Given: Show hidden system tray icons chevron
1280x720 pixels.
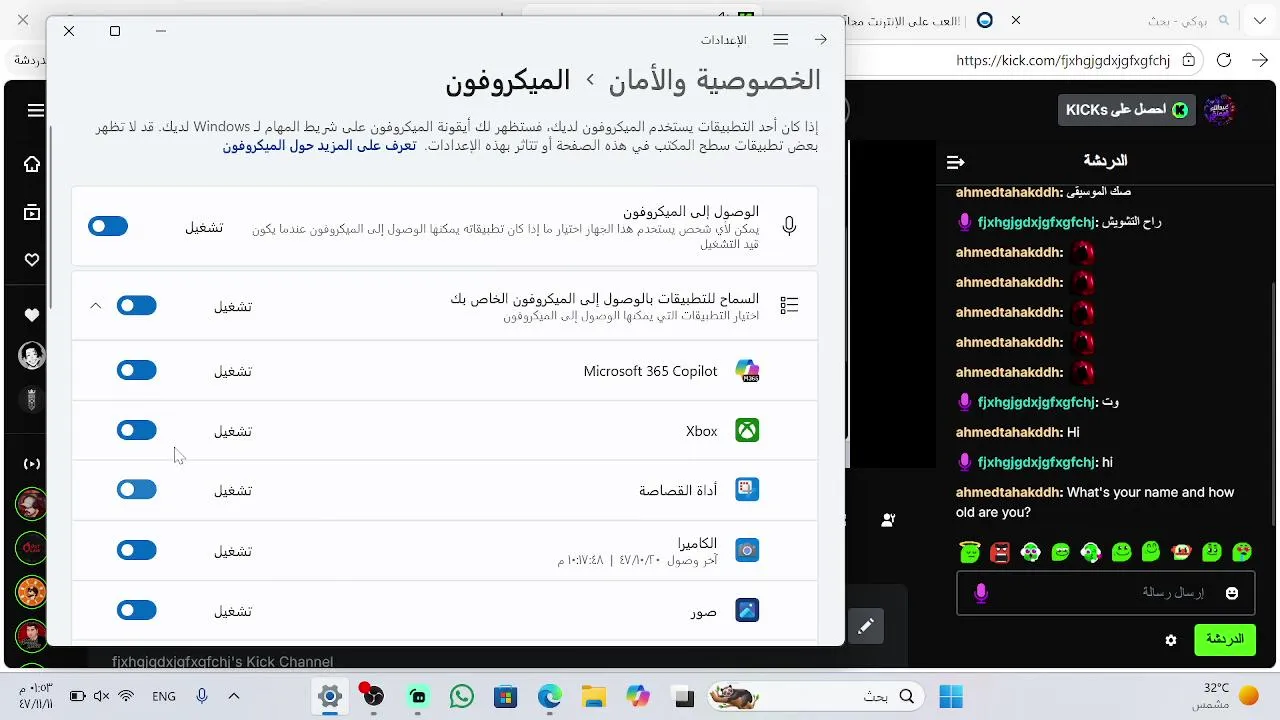Looking at the screenshot, I should tap(234, 696).
